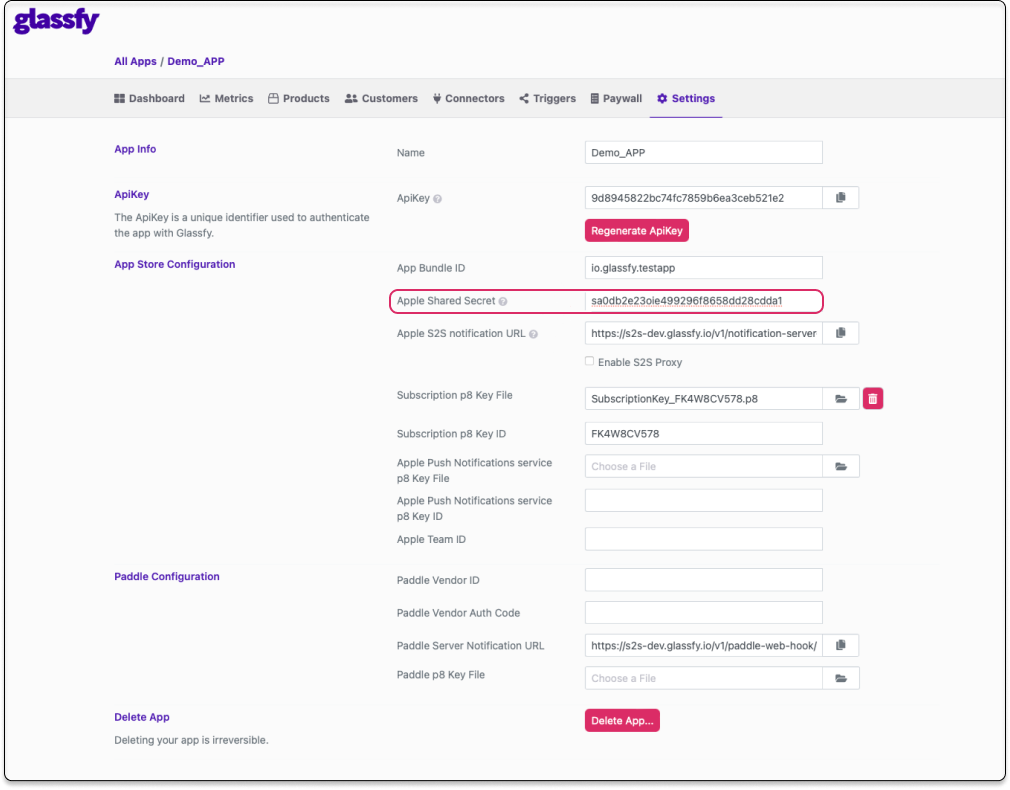Viewport: 1010px width, 790px height.
Task: Click the Paddle Configuration heading
Action: click(x=167, y=577)
